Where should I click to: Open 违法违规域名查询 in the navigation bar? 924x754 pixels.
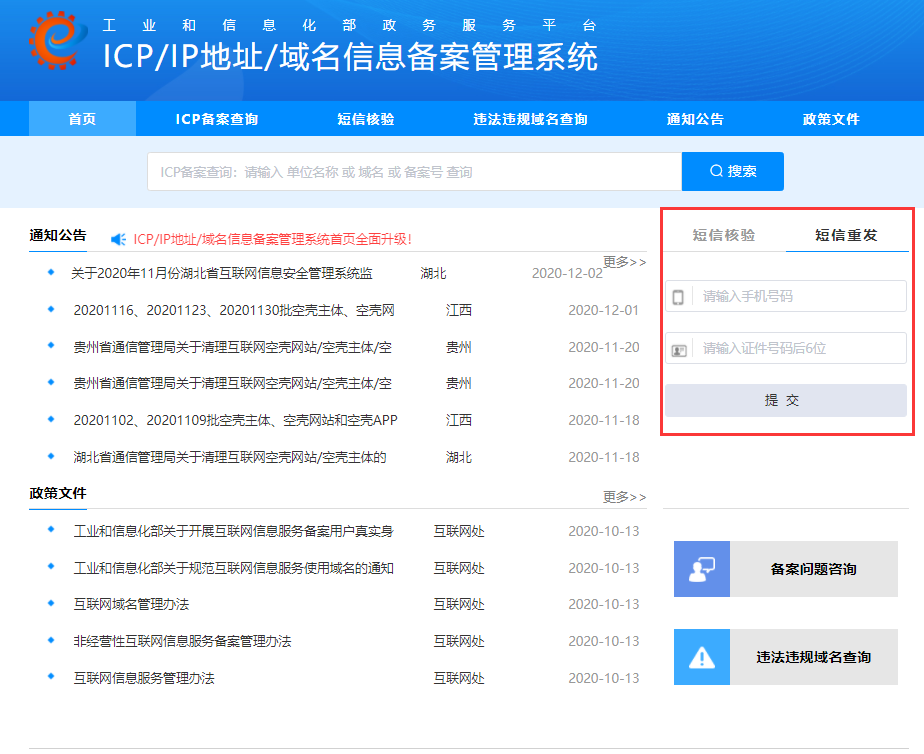click(x=530, y=119)
